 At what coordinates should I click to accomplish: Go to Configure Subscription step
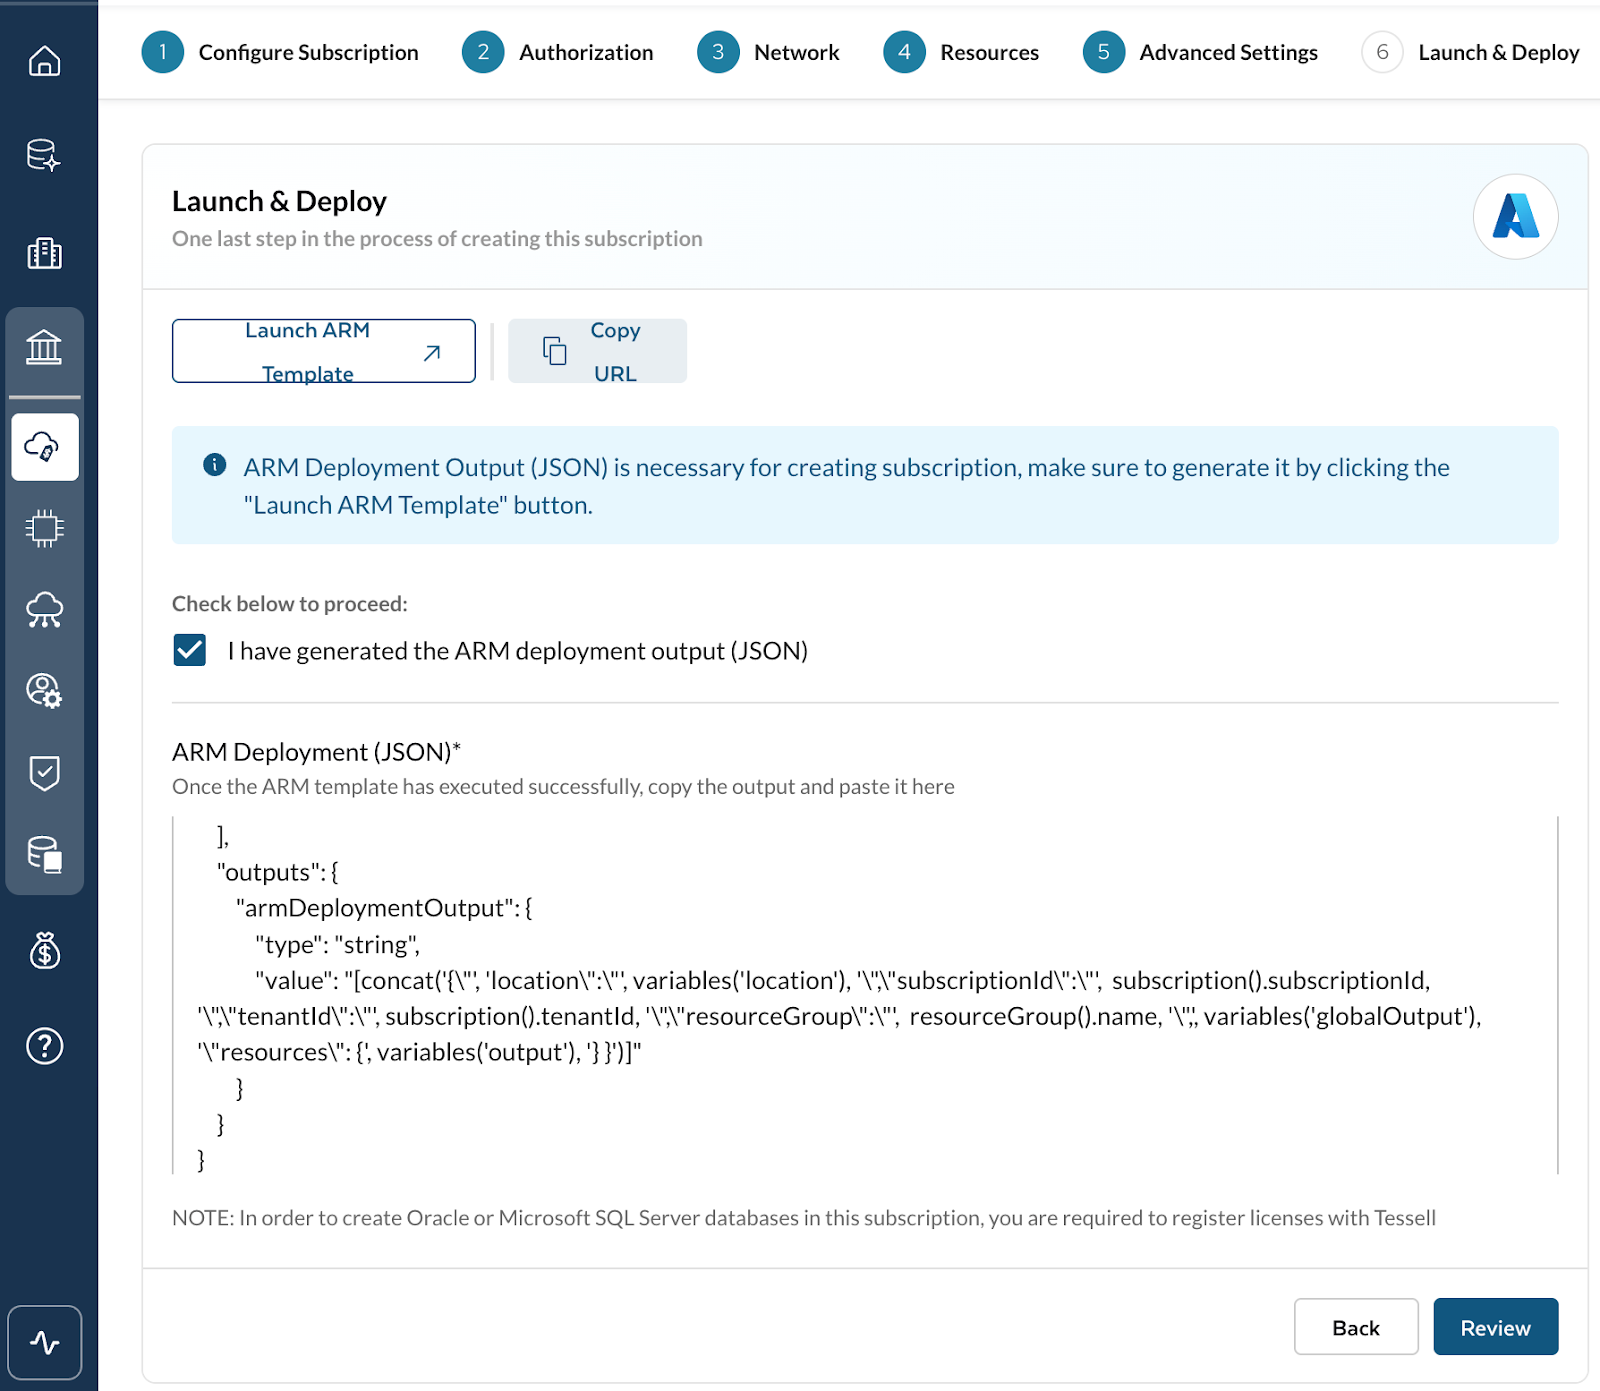(x=280, y=52)
